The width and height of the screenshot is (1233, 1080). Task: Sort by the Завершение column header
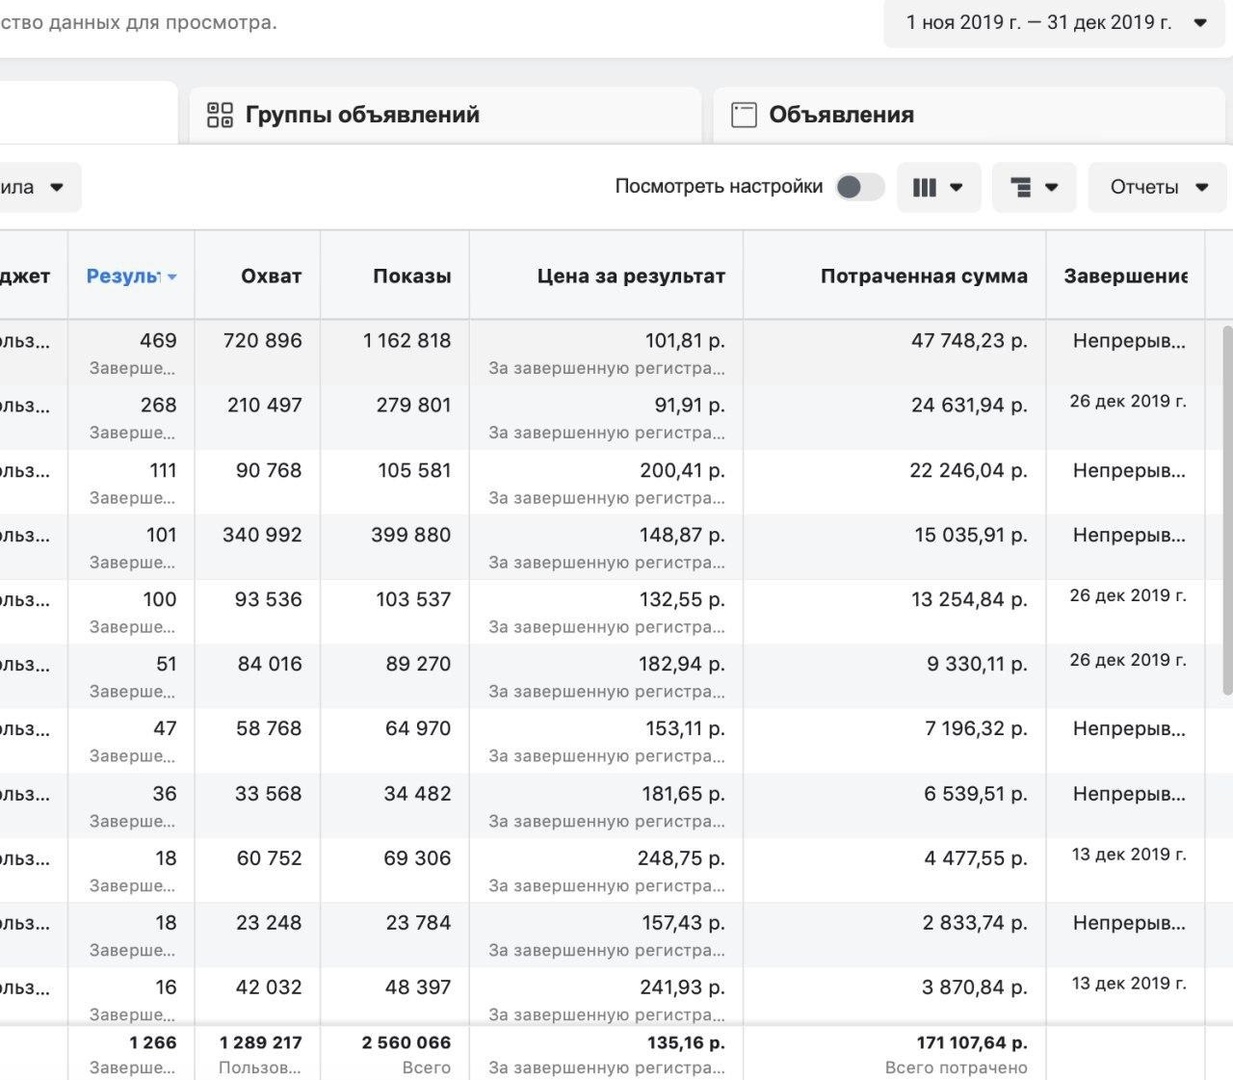click(1126, 276)
